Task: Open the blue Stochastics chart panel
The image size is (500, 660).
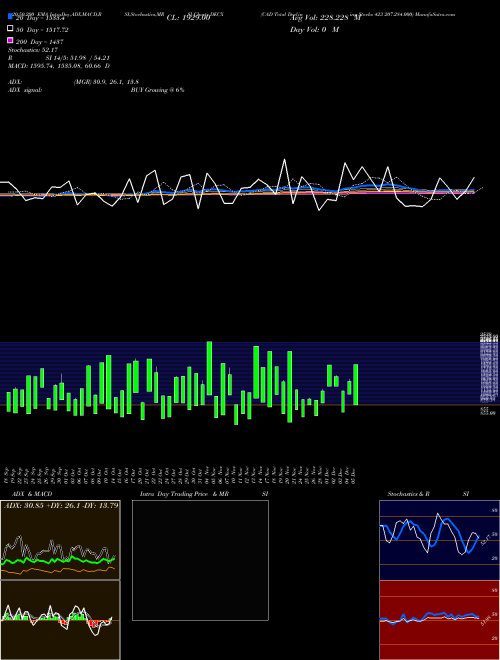Action: [439, 540]
